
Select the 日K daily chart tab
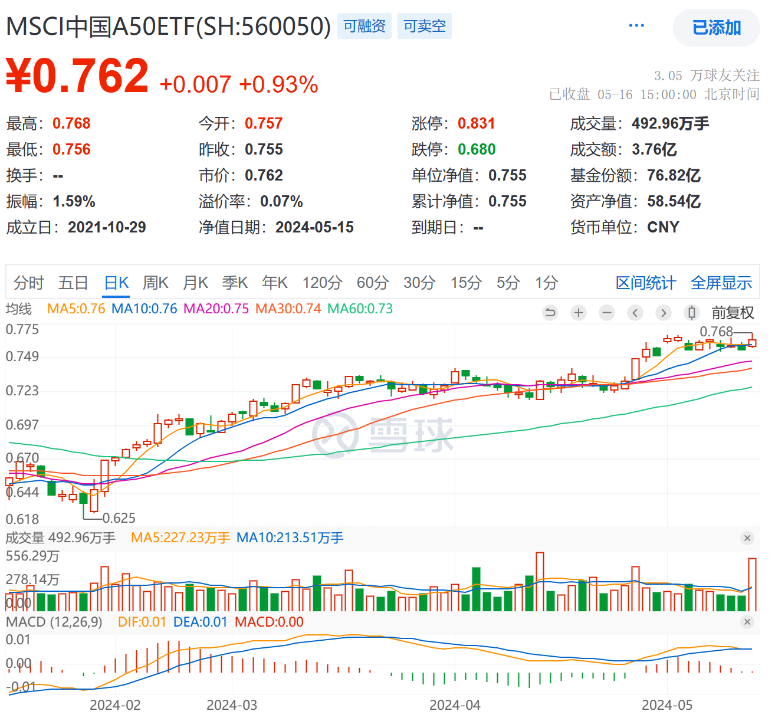pyautogui.click(x=117, y=283)
